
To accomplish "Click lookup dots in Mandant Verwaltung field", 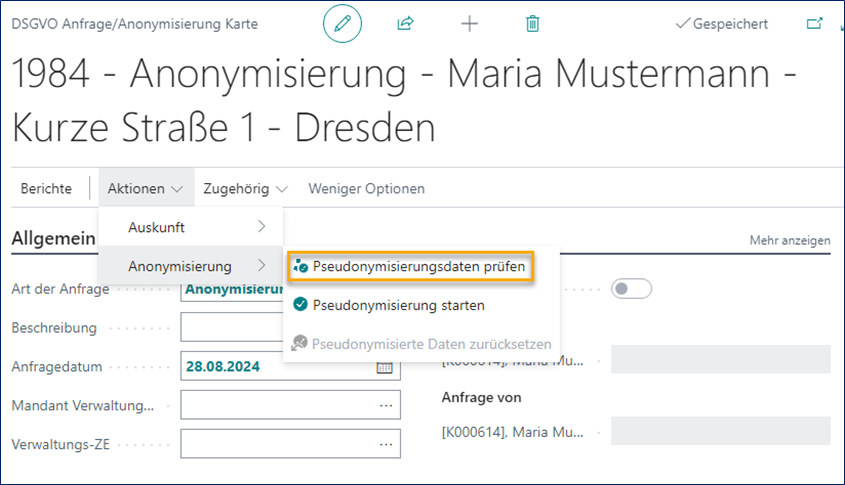I will coord(386,405).
